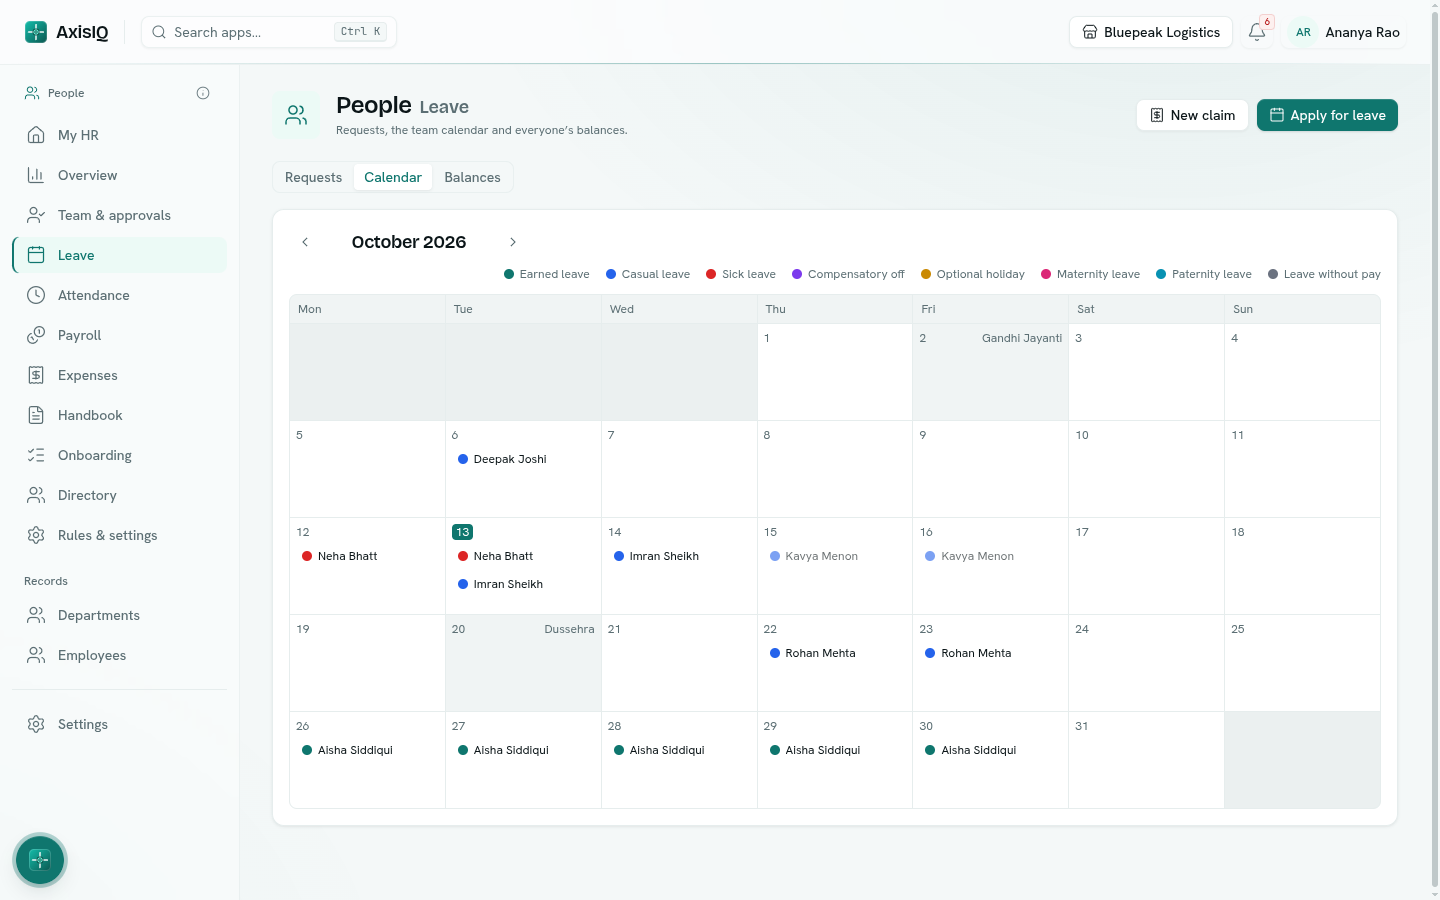Viewport: 1440px width, 900px height.
Task: Open the Handbook page
Action: point(120,415)
